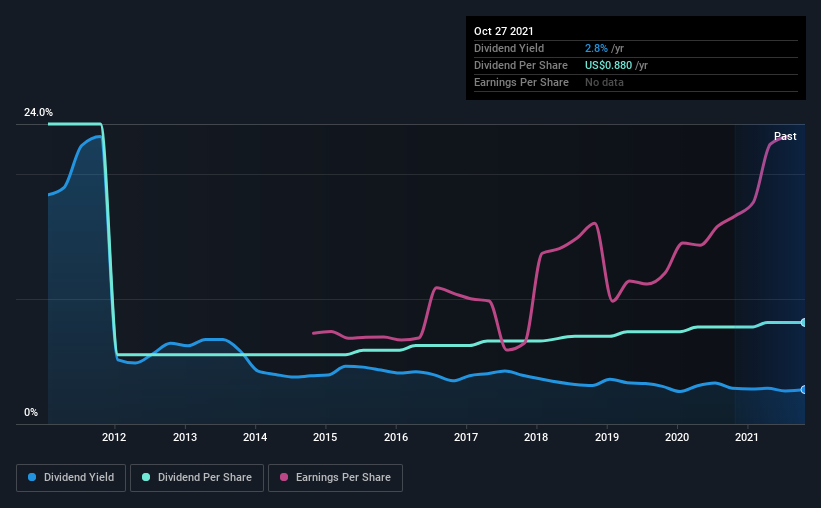Click the Oct 27 2021 tooltip date

pyautogui.click(x=504, y=31)
